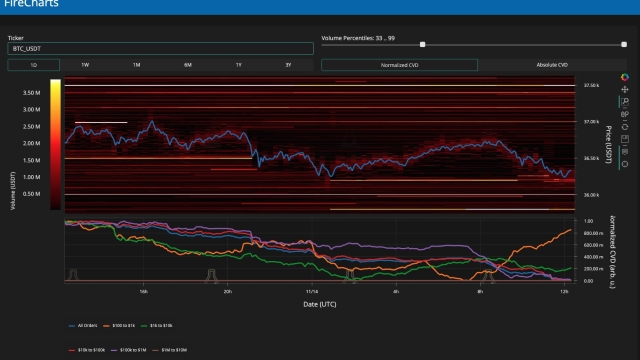Select the Absolute CVD mode
640x360 pixels.
click(552, 65)
